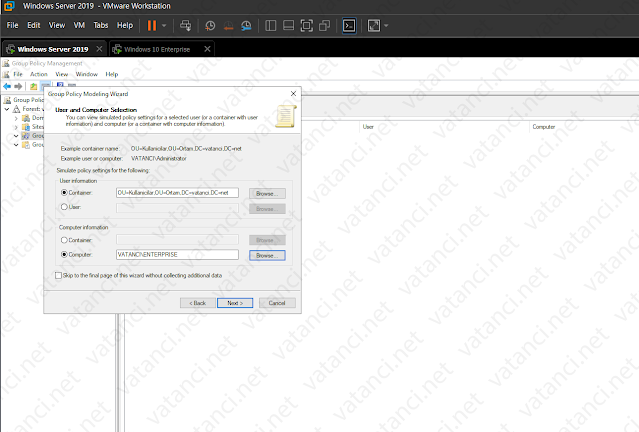Take a snapshot using the clock-plus icon
Viewport: 639px width, 432px height.
coord(210,26)
